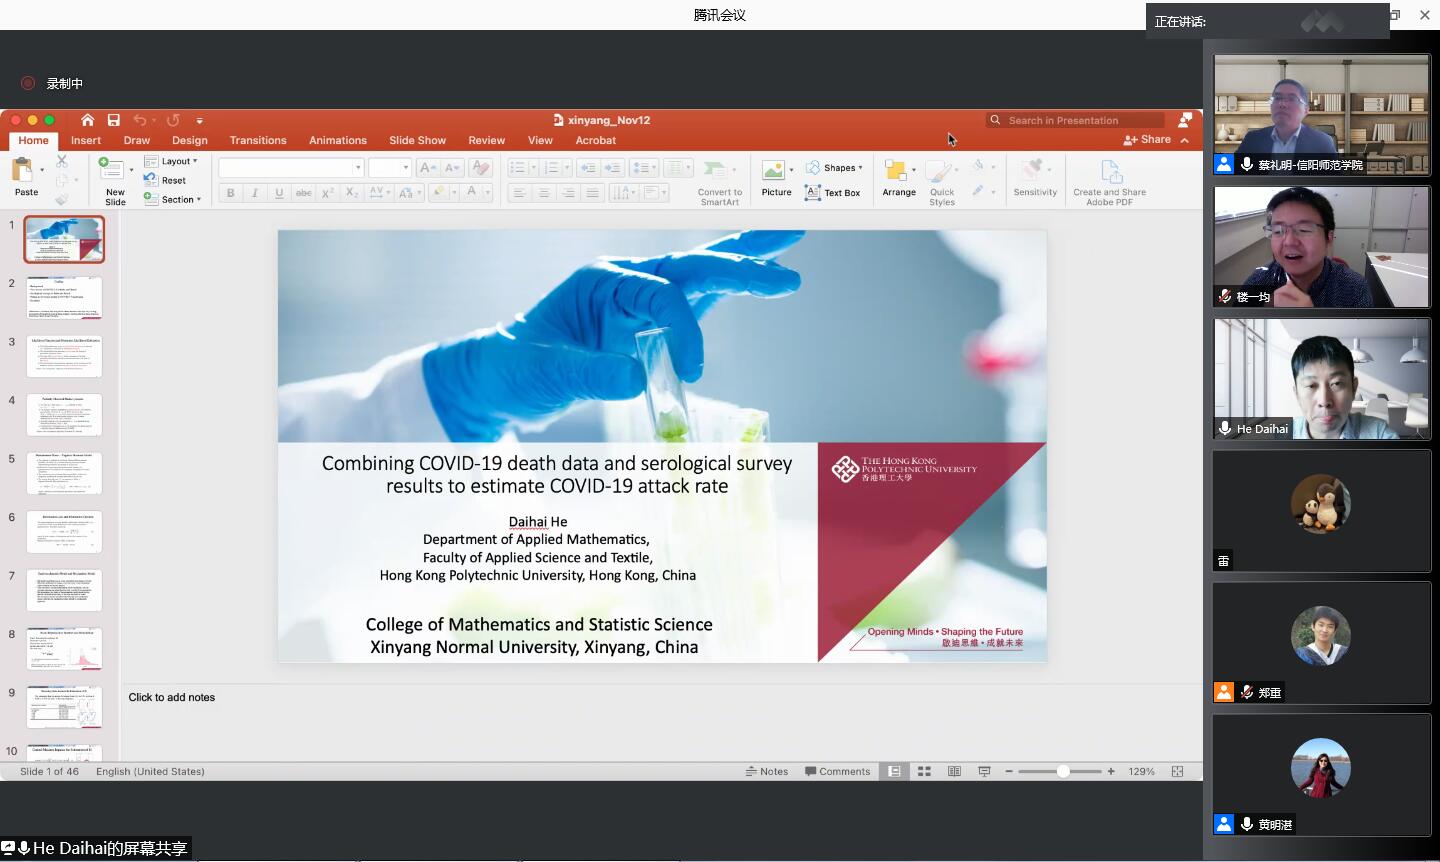Image resolution: width=1440 pixels, height=862 pixels.
Task: Open the Section dropdown menu
Action: [173, 199]
